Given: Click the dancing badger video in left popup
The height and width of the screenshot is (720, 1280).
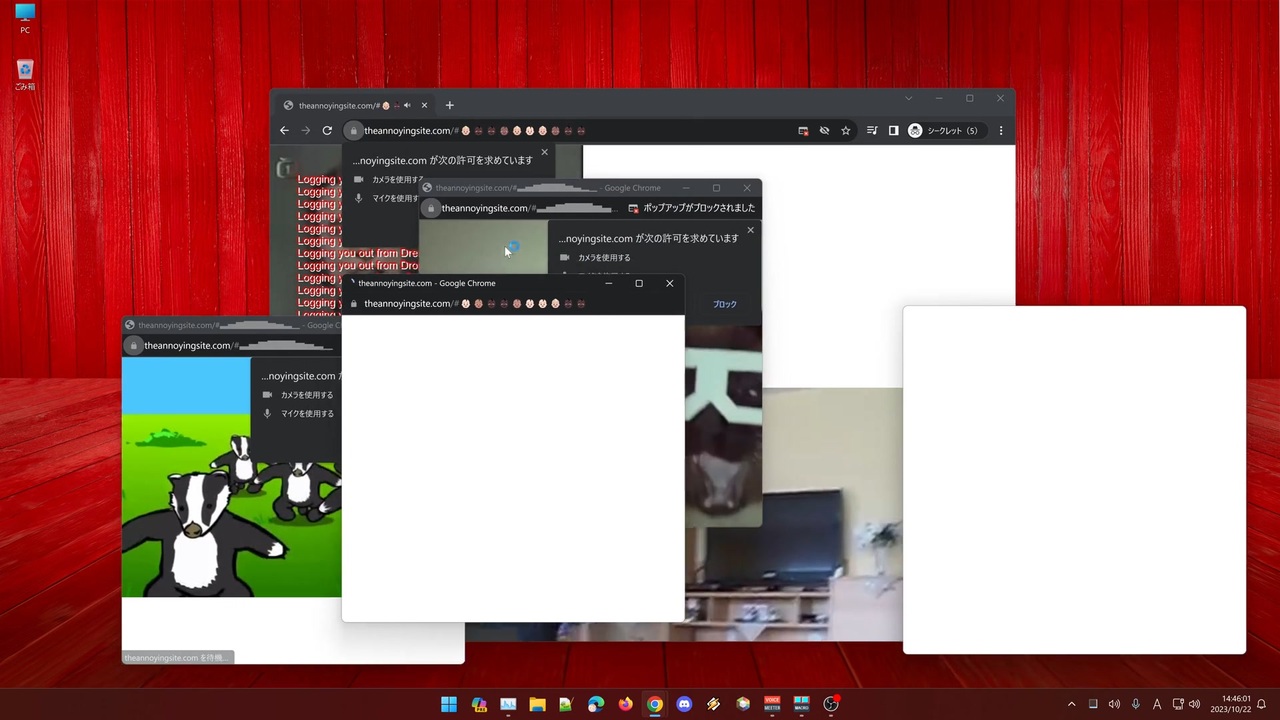Looking at the screenshot, I should 231,478.
